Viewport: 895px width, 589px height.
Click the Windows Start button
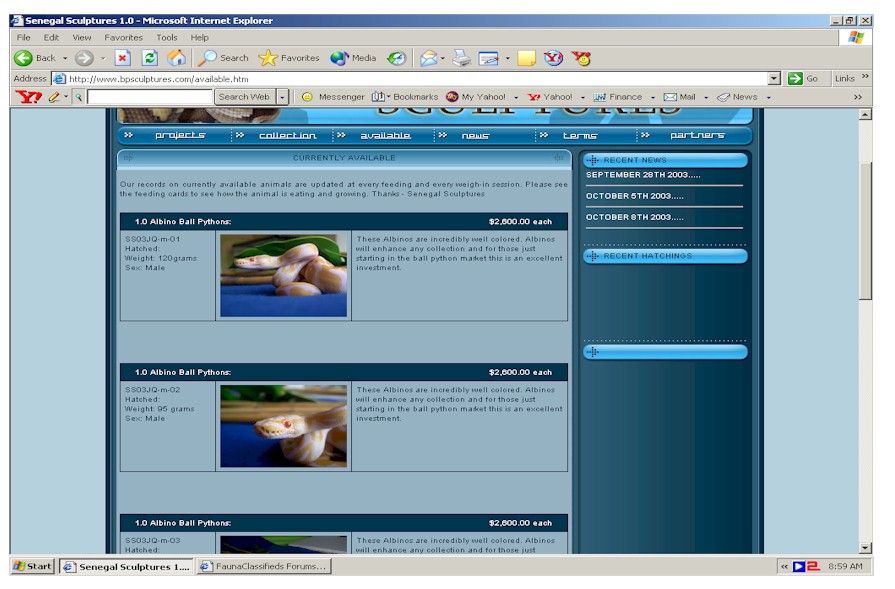point(33,566)
